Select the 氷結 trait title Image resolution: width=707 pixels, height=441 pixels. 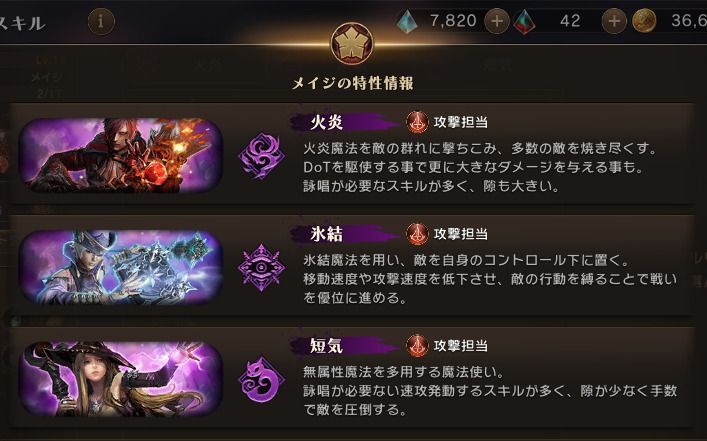tap(326, 234)
